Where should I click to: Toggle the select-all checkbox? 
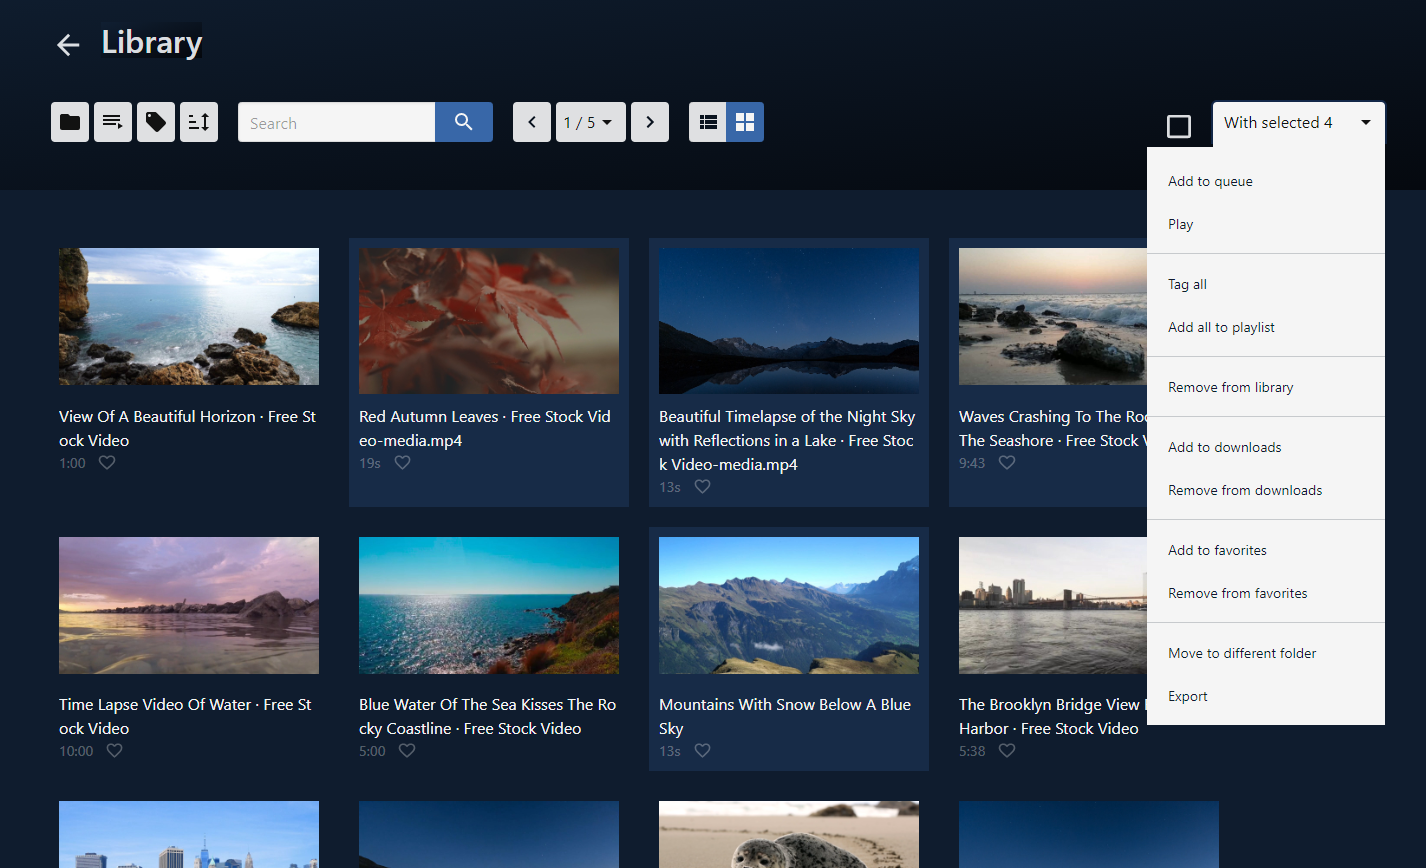(x=1179, y=126)
